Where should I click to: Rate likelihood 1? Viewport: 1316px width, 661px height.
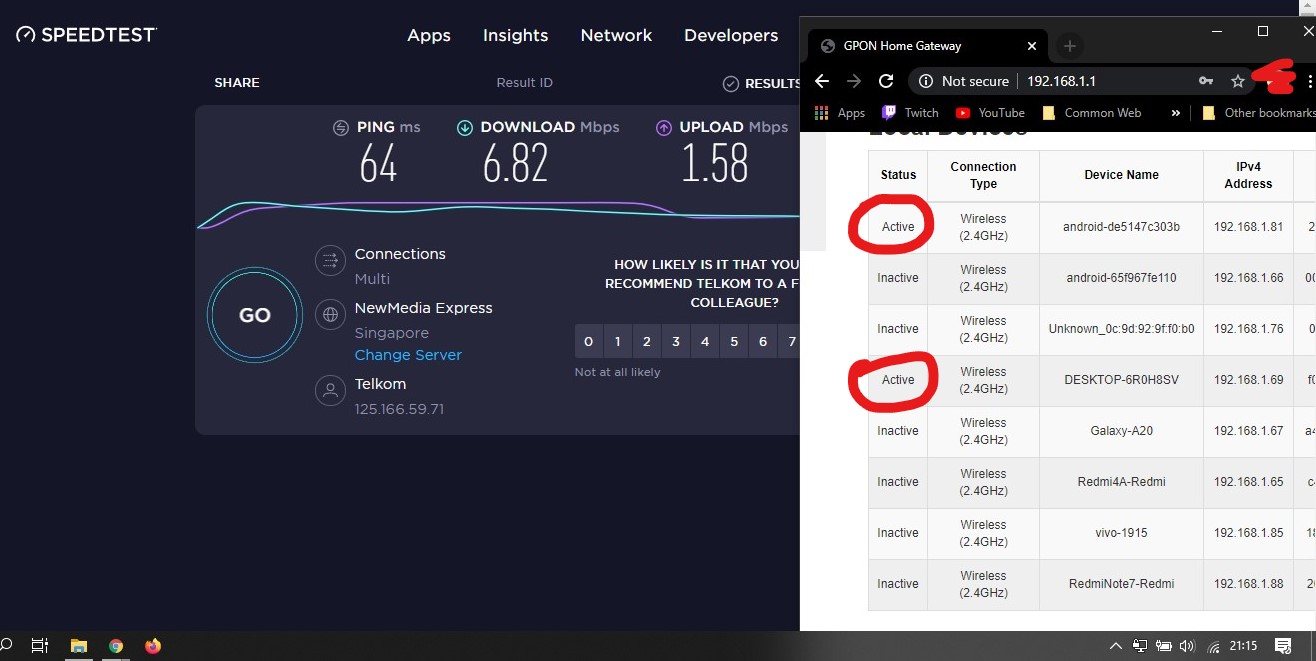617,342
